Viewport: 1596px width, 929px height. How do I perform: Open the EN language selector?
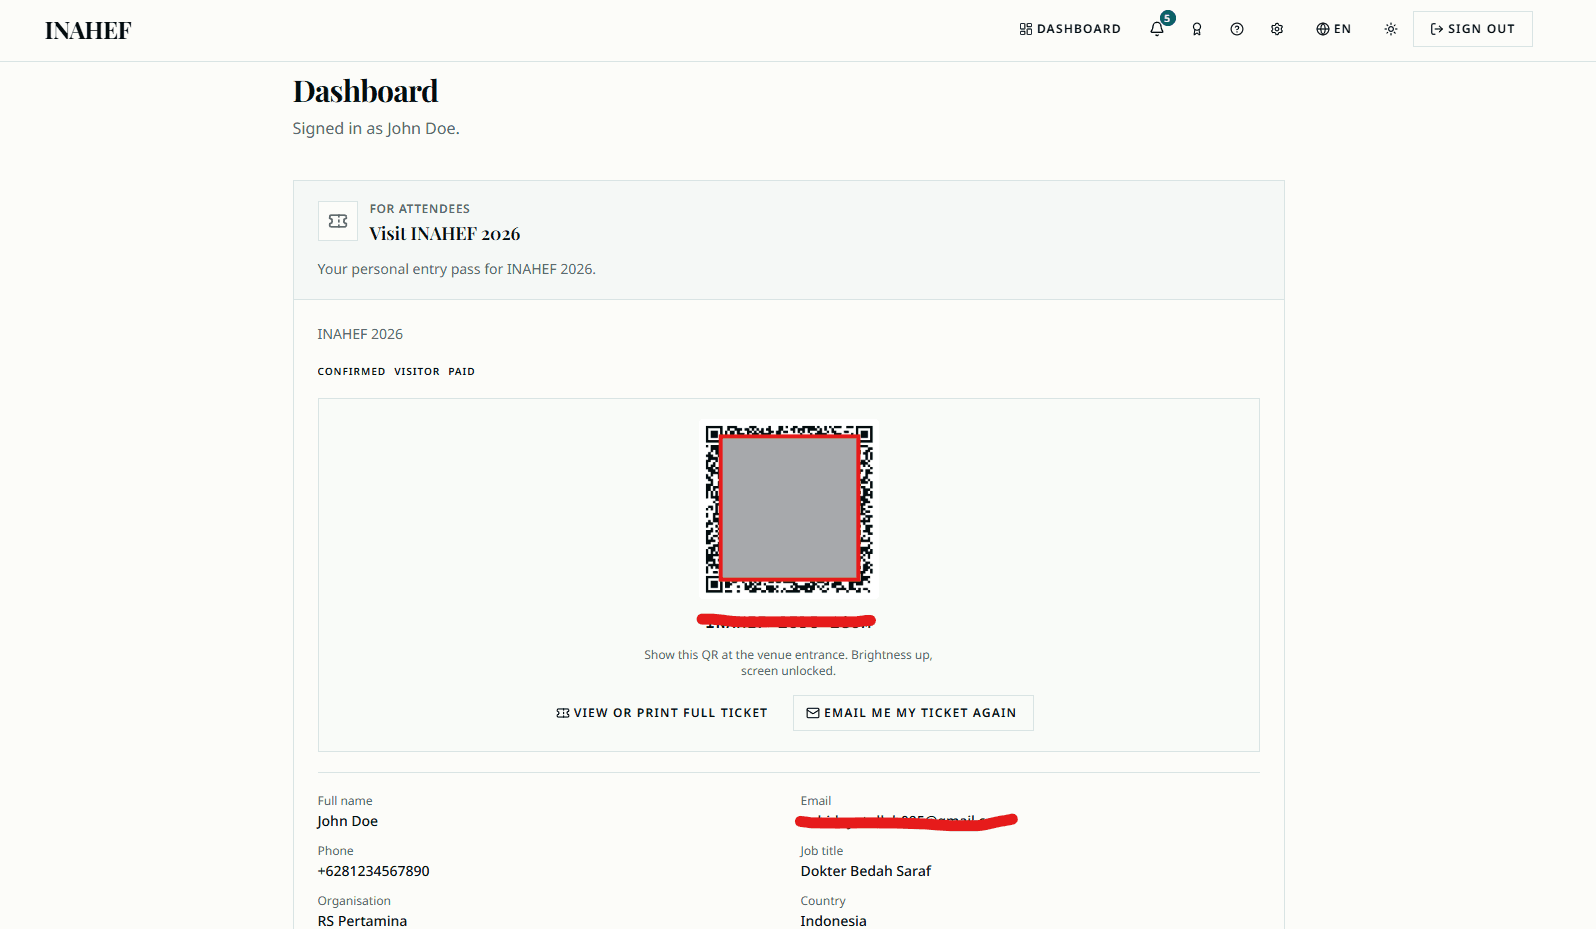click(x=1333, y=29)
